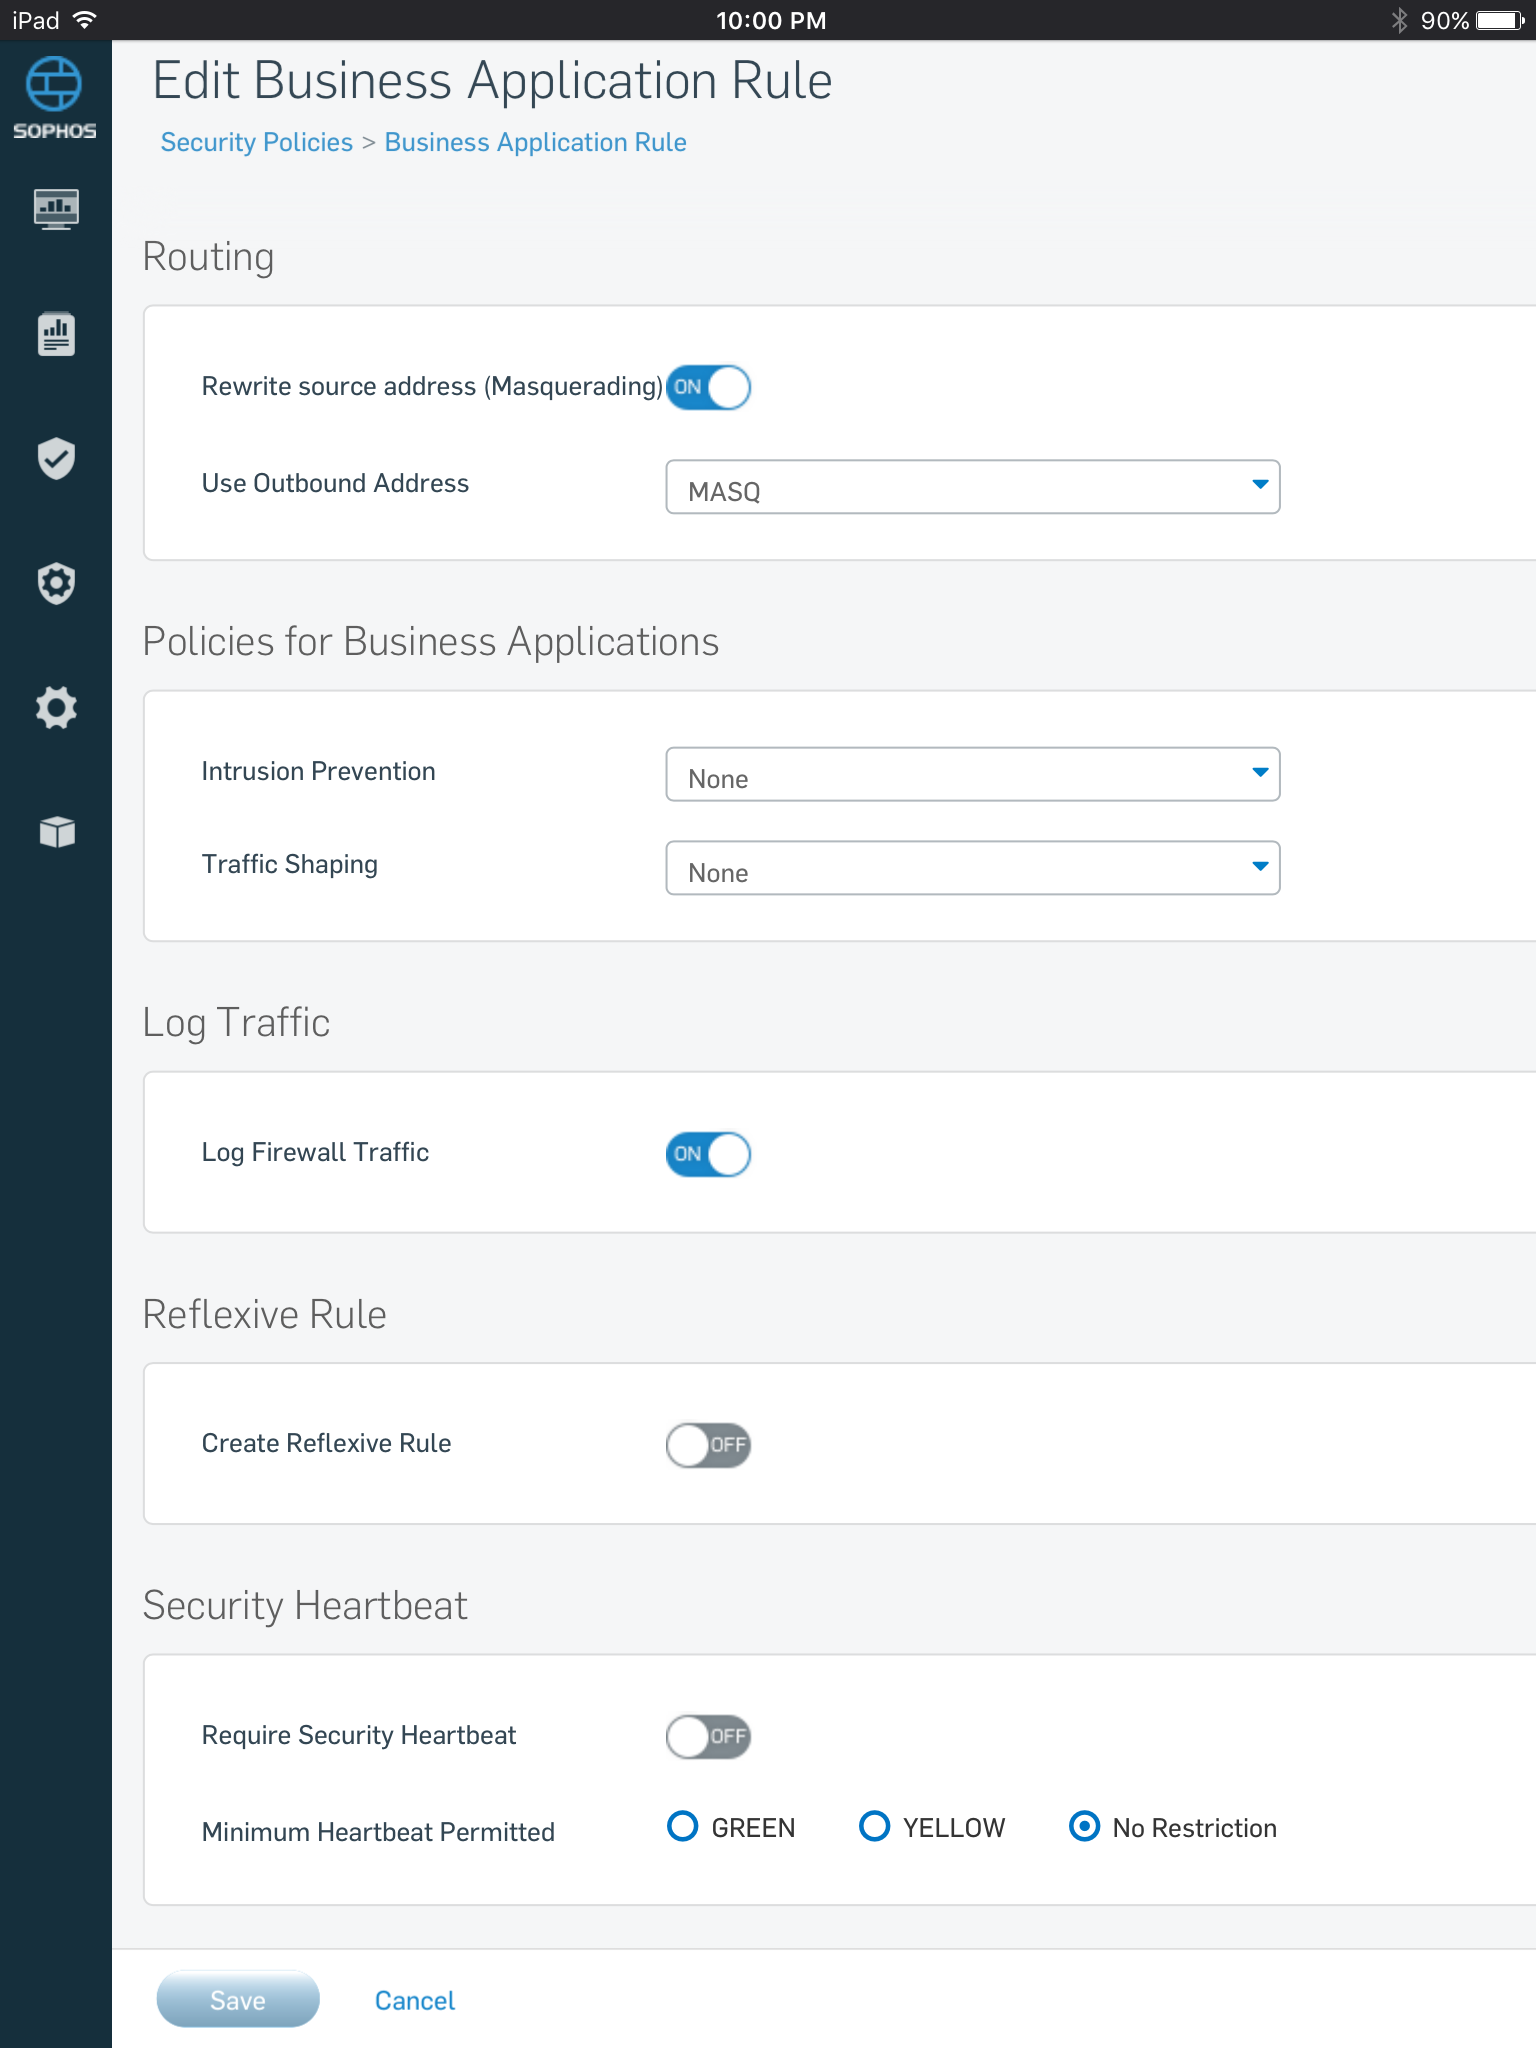Choose the No Restriction radio button
The image size is (1536, 2048).
[1084, 1826]
